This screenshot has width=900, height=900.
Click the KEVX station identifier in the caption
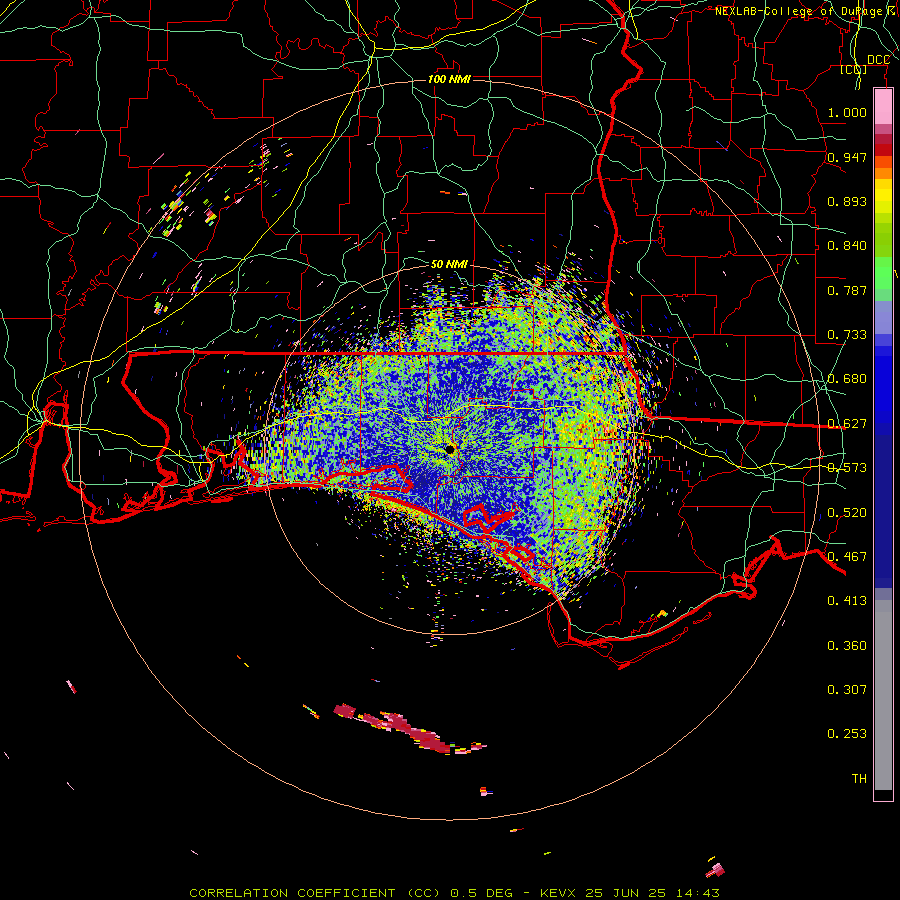(x=559, y=893)
